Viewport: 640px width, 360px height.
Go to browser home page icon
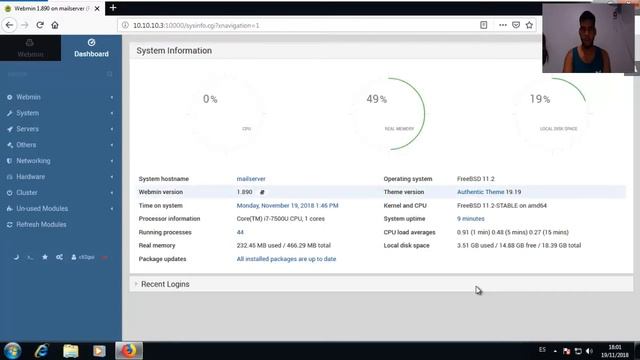coord(55,25)
